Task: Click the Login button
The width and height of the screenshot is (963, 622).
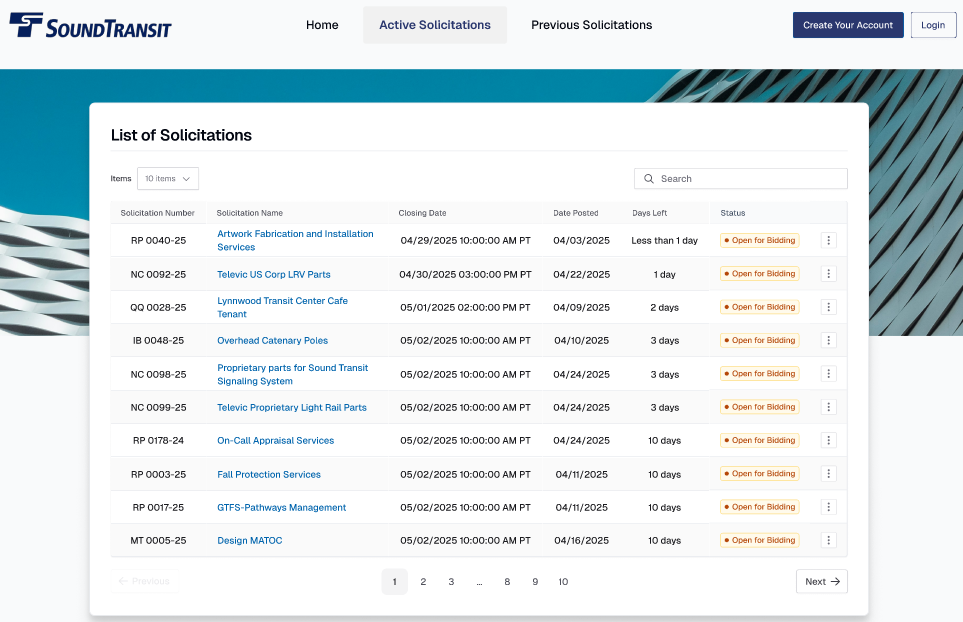Action: point(932,24)
